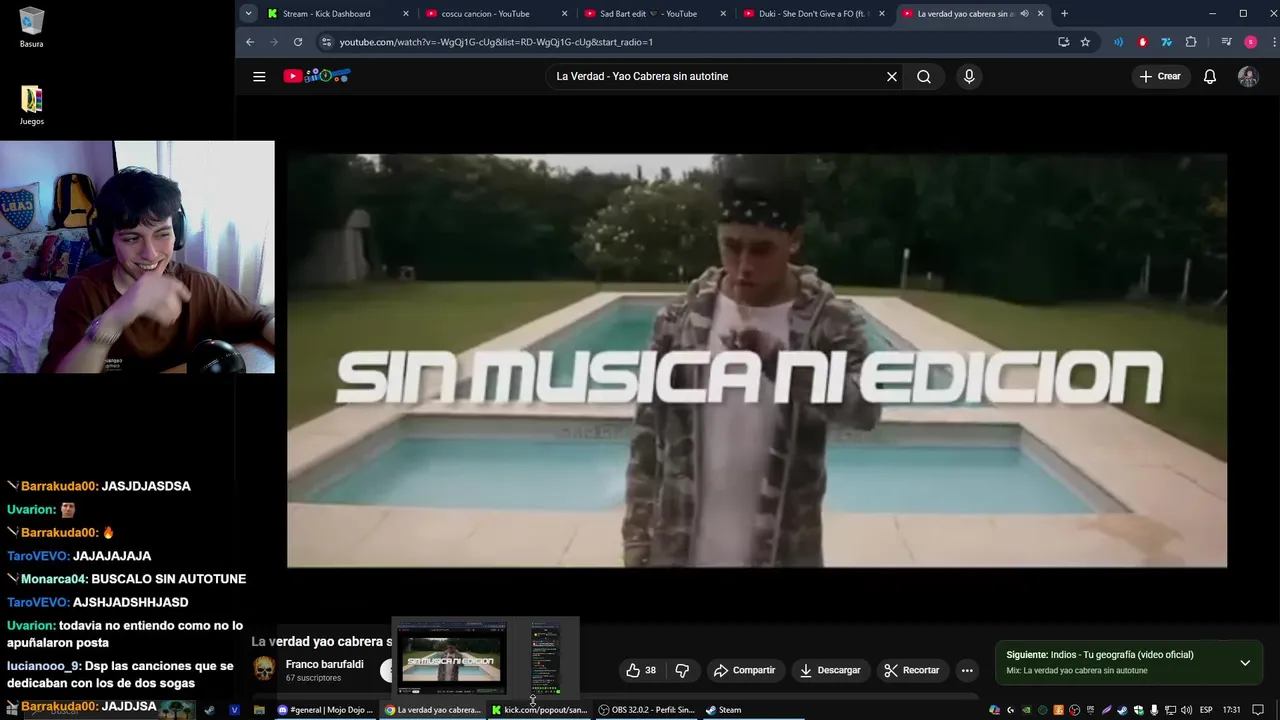The height and width of the screenshot is (720, 1280).
Task: Open YouTube notifications bell
Action: [1210, 76]
